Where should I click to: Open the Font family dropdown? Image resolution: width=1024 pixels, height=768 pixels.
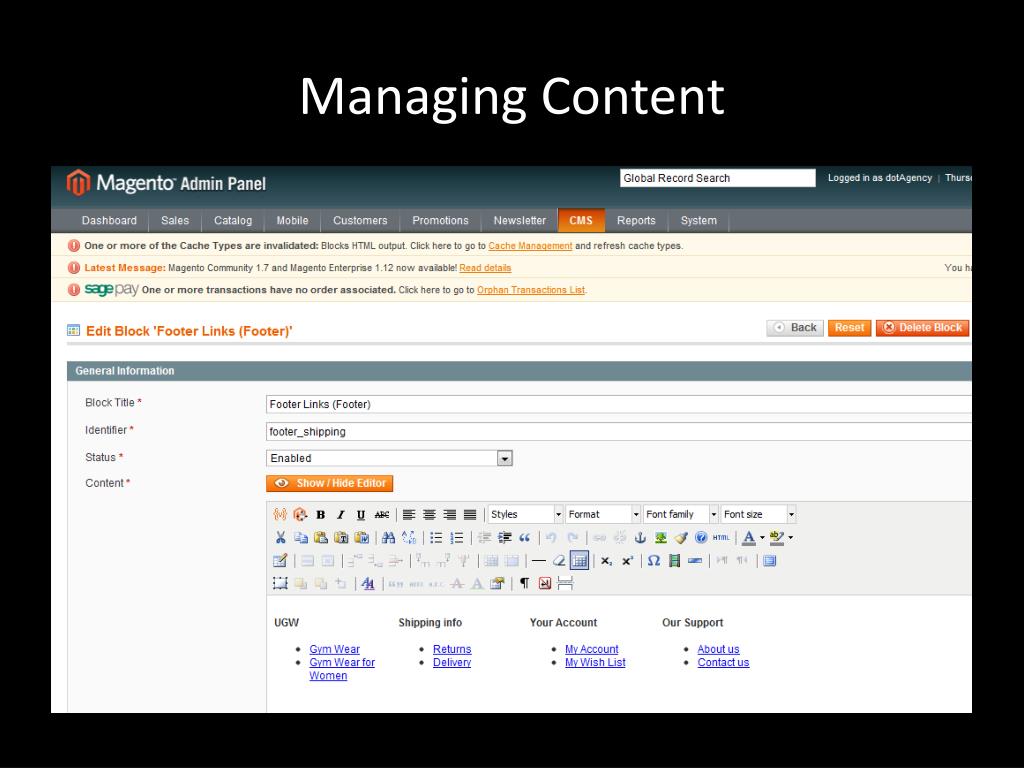pyautogui.click(x=681, y=515)
